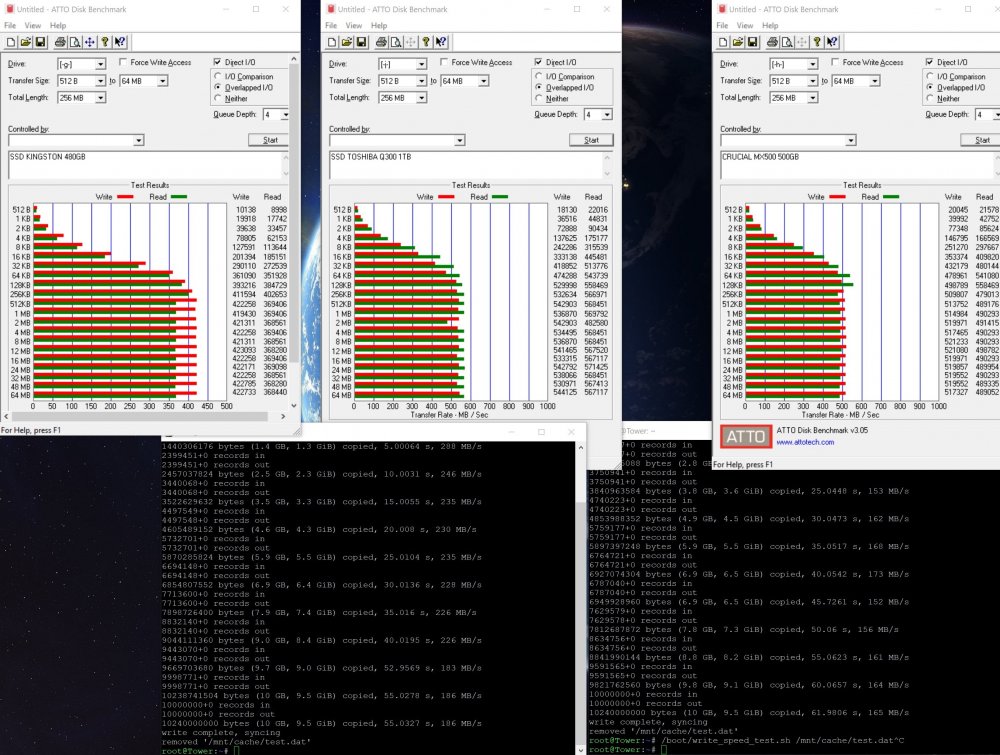
Task: Click context help arrow icon in Crucial window
Action: [832, 42]
